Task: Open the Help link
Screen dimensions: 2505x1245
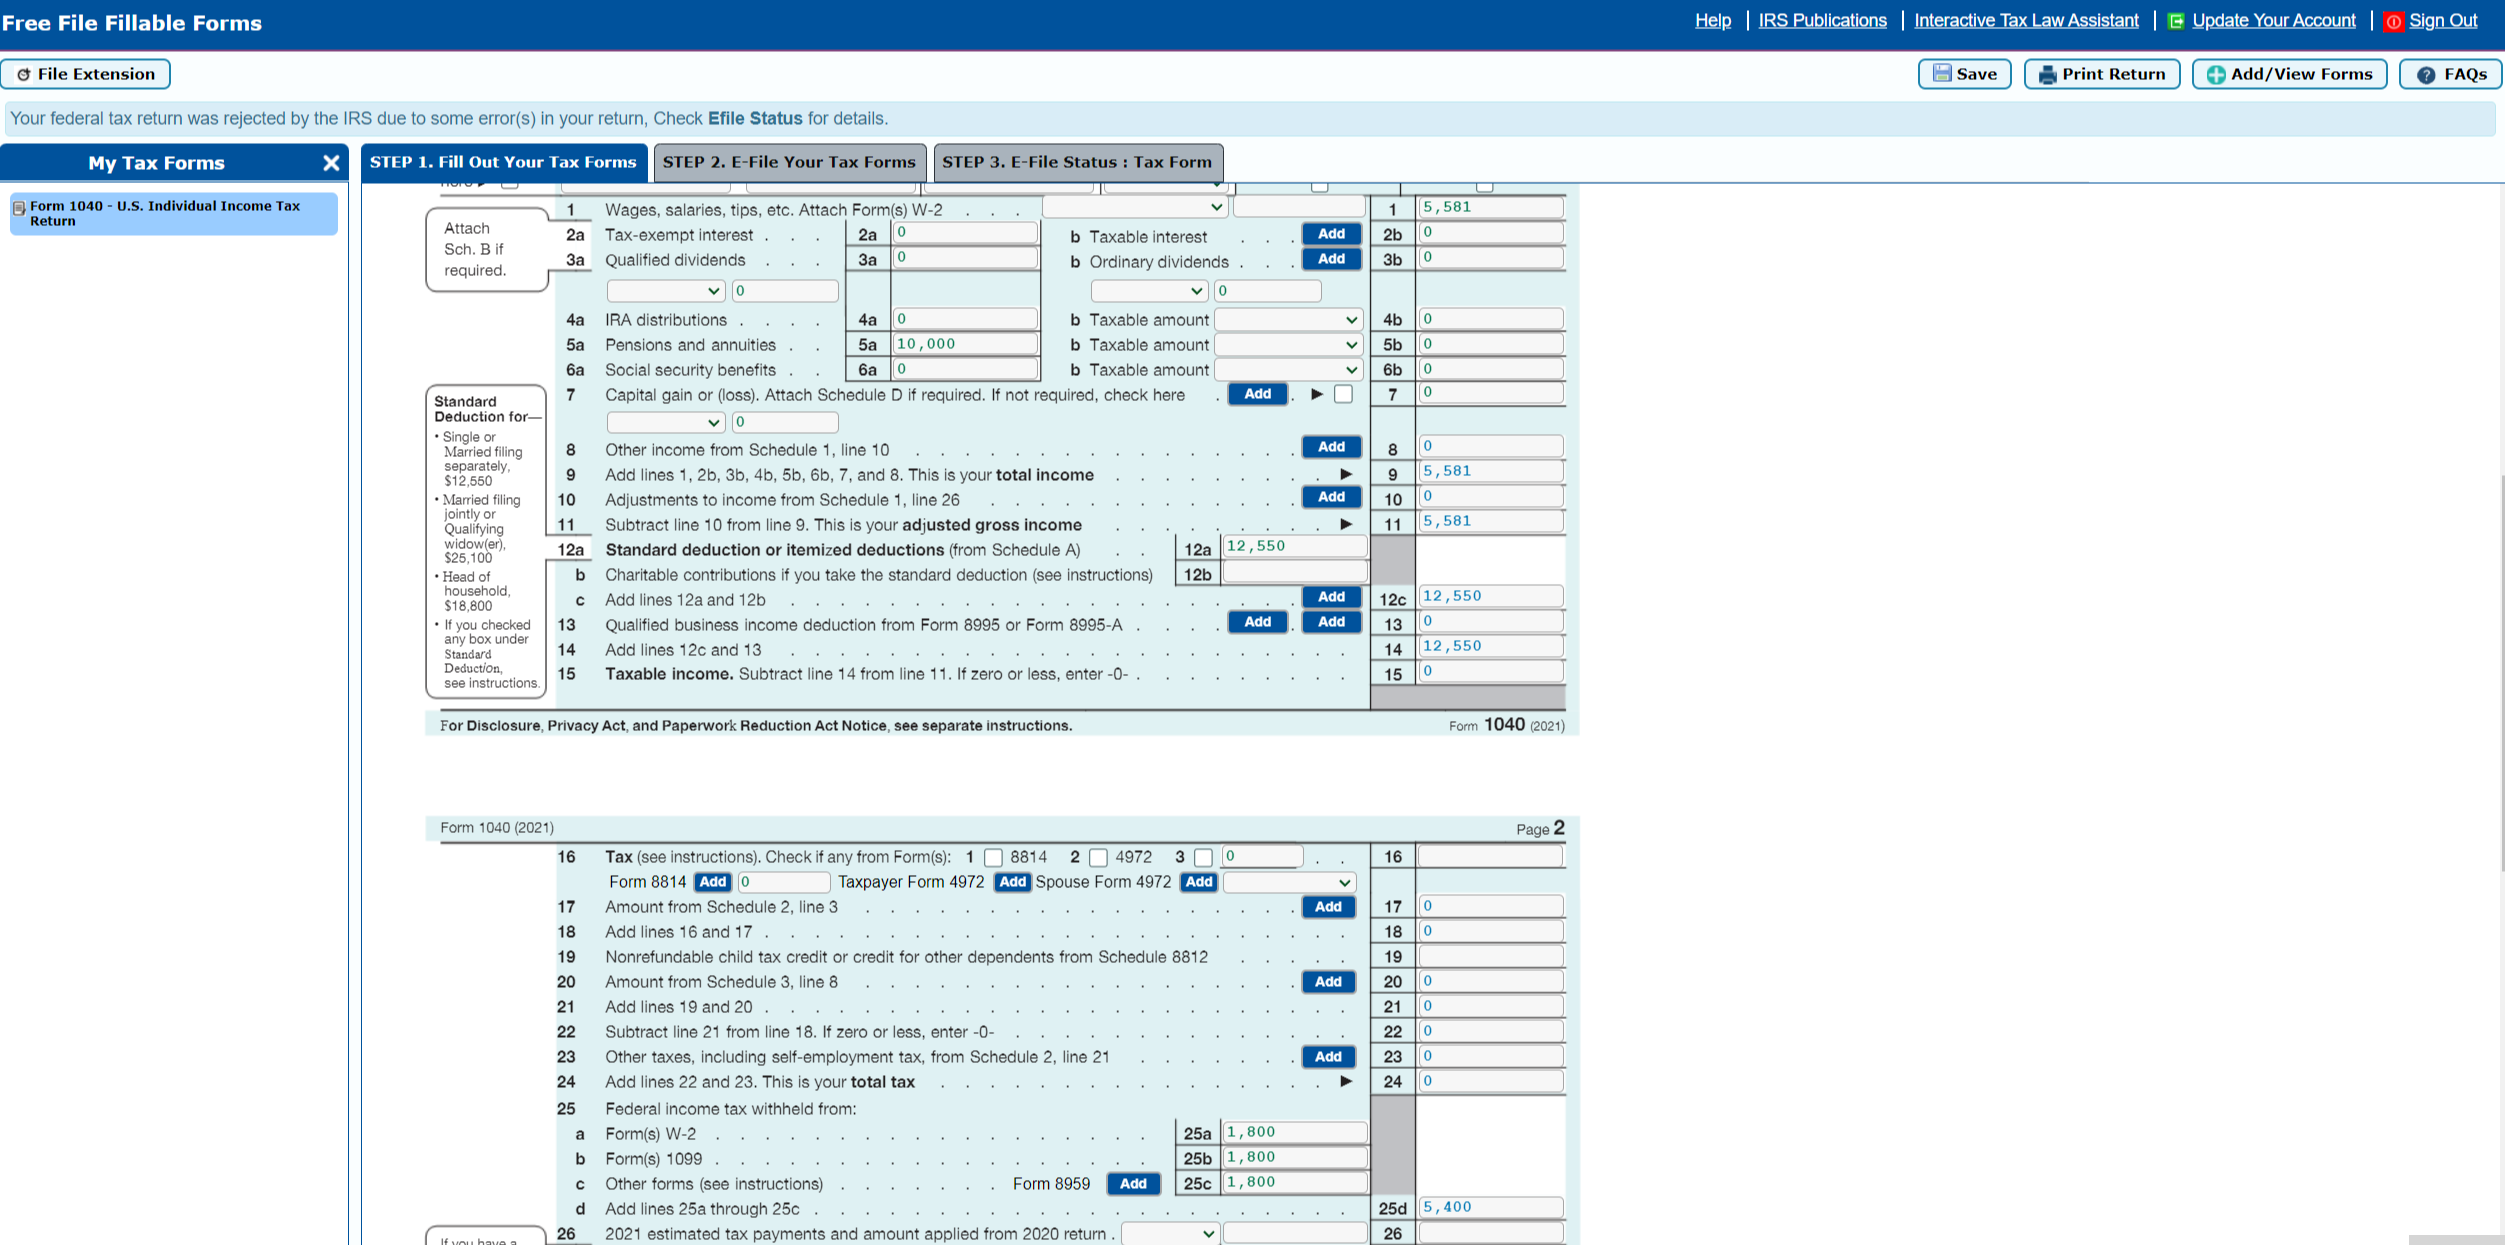Action: (x=1712, y=21)
